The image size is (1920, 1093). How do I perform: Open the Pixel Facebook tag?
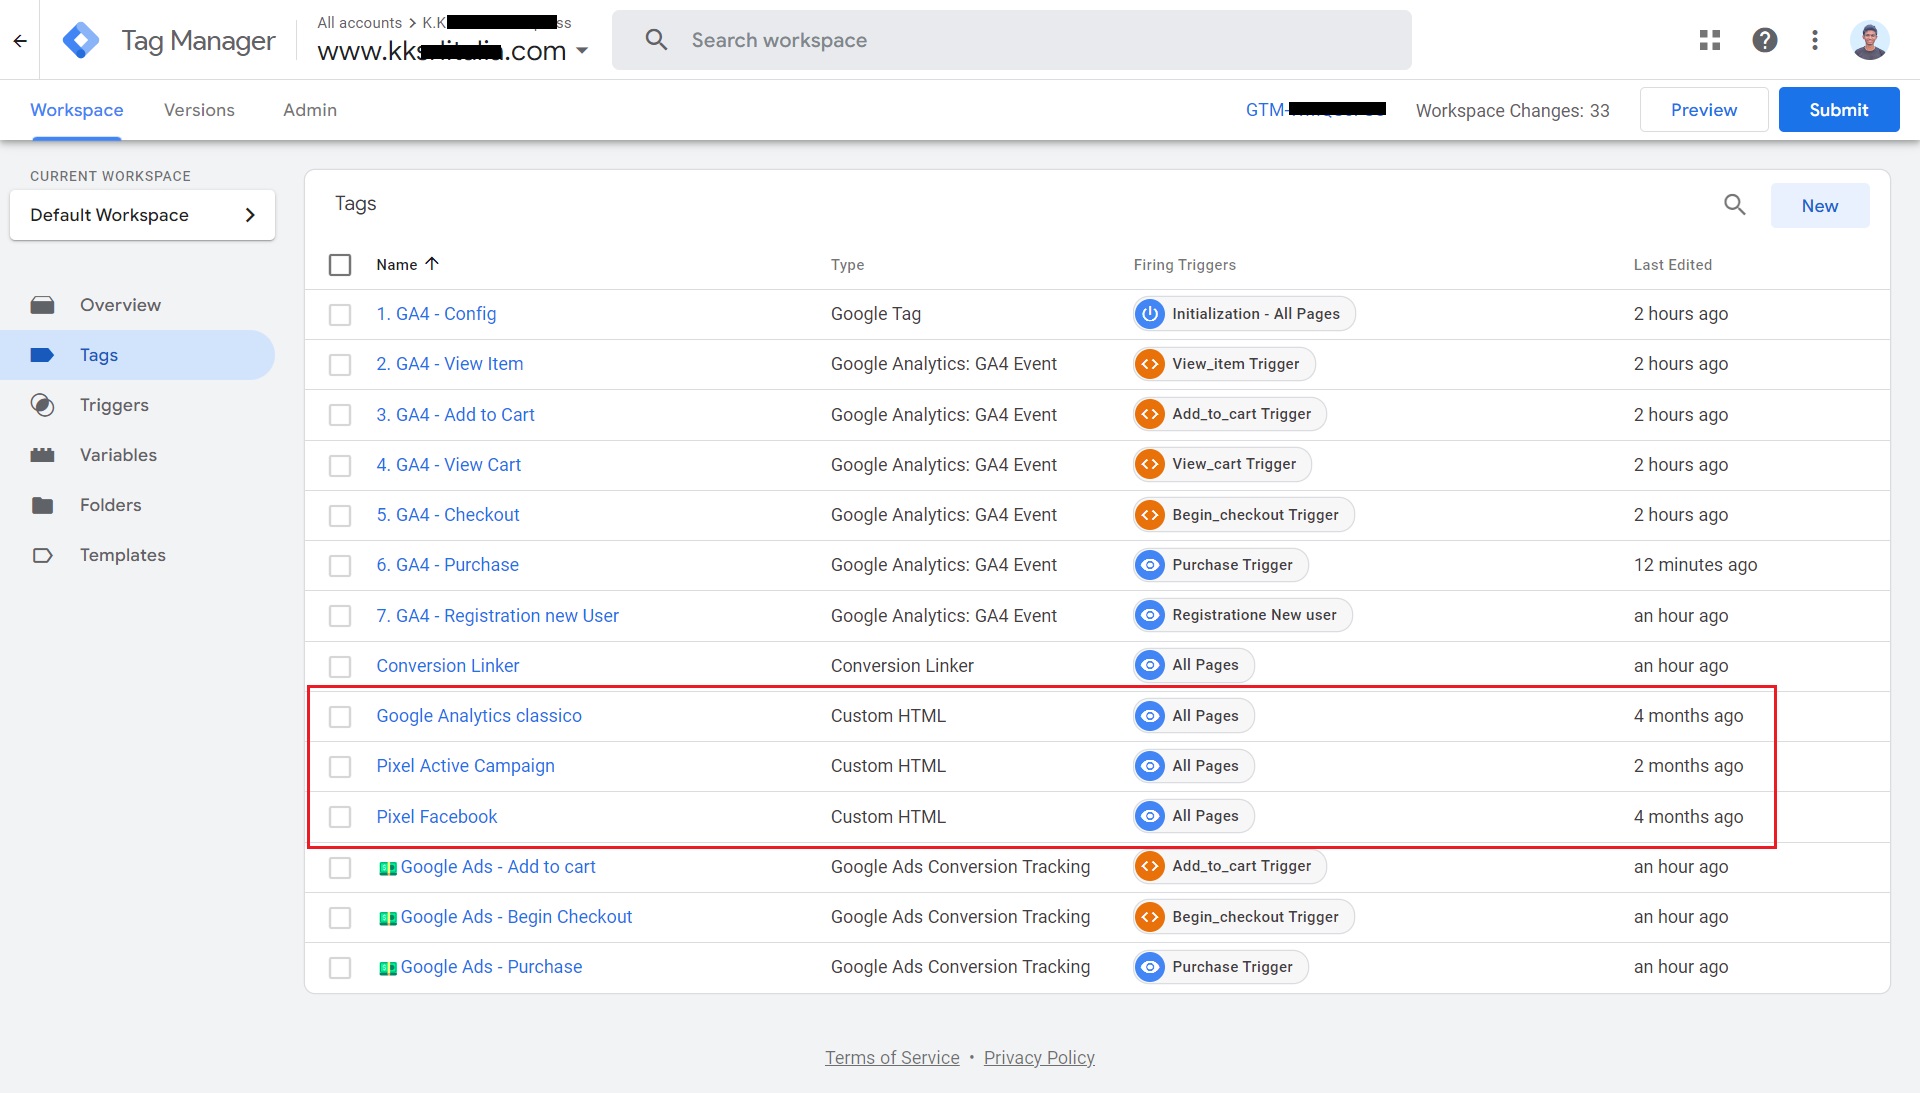tap(436, 817)
